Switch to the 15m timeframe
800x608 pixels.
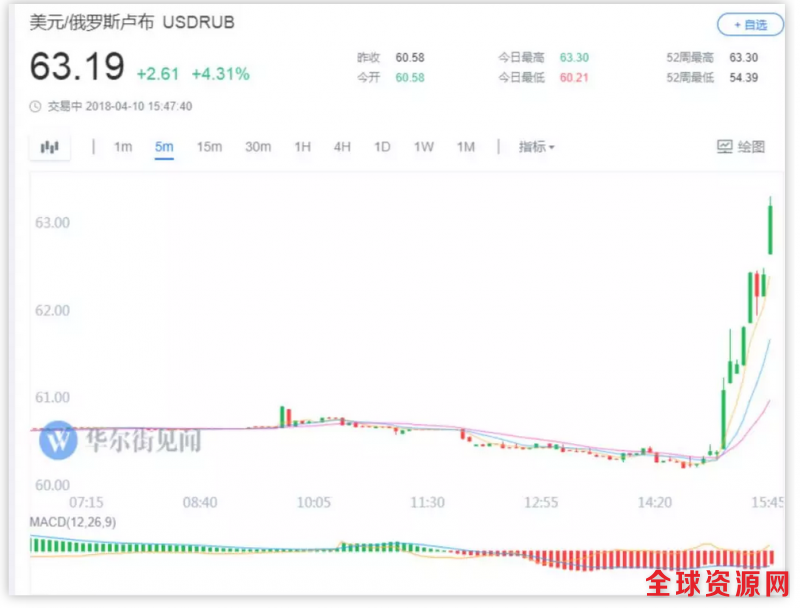[x=210, y=147]
